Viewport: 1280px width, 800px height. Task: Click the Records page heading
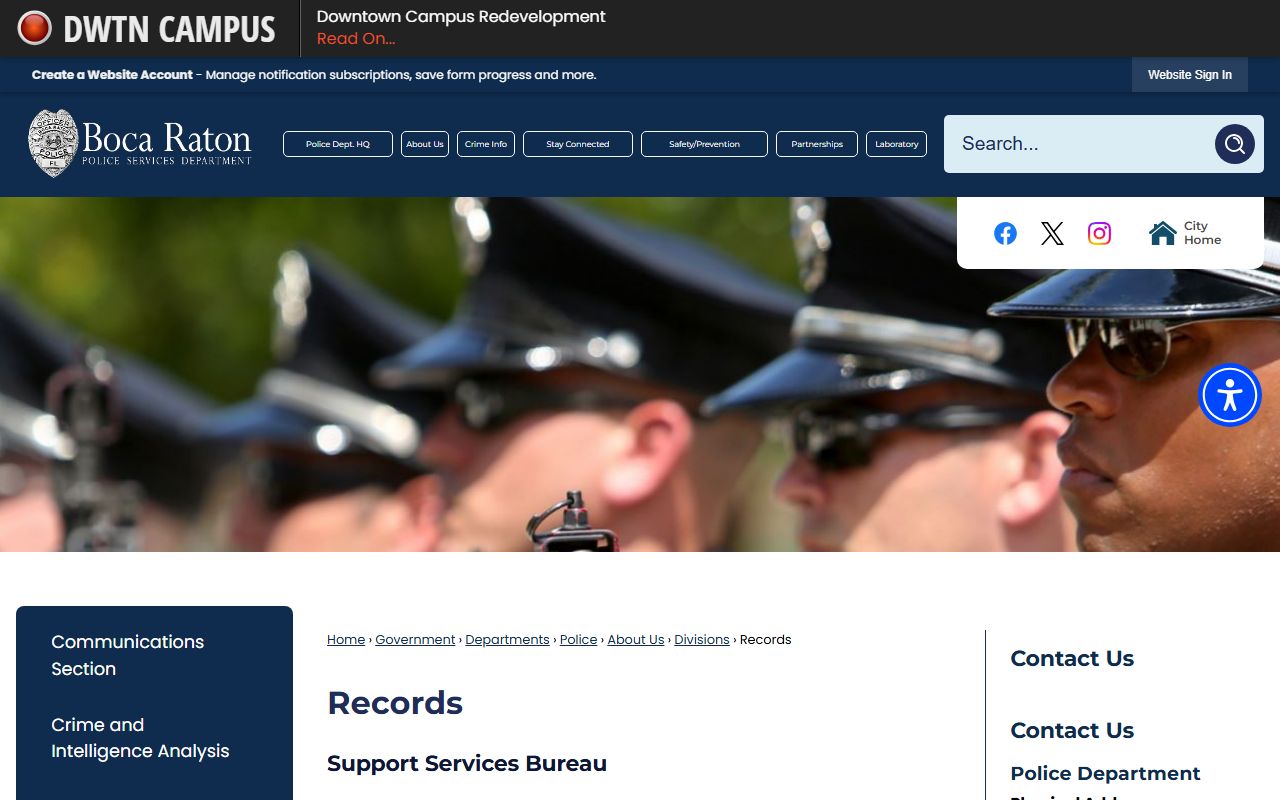click(395, 703)
